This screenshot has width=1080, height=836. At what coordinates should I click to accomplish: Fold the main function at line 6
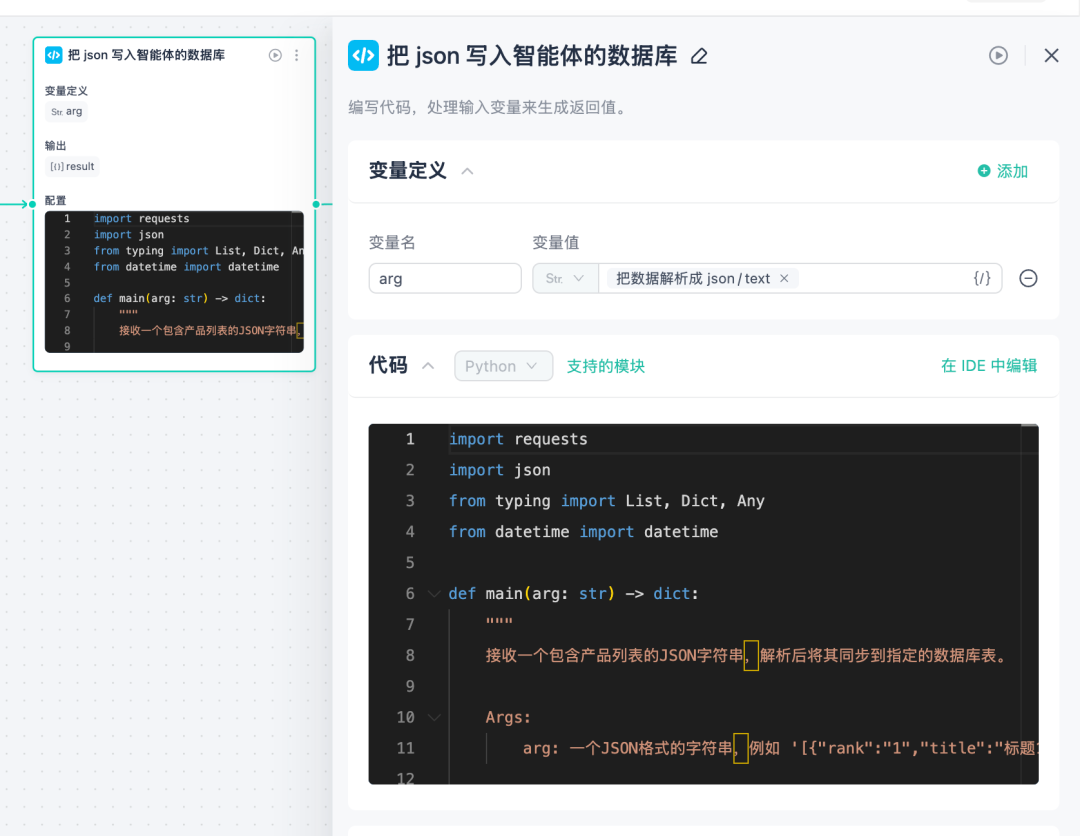433,594
